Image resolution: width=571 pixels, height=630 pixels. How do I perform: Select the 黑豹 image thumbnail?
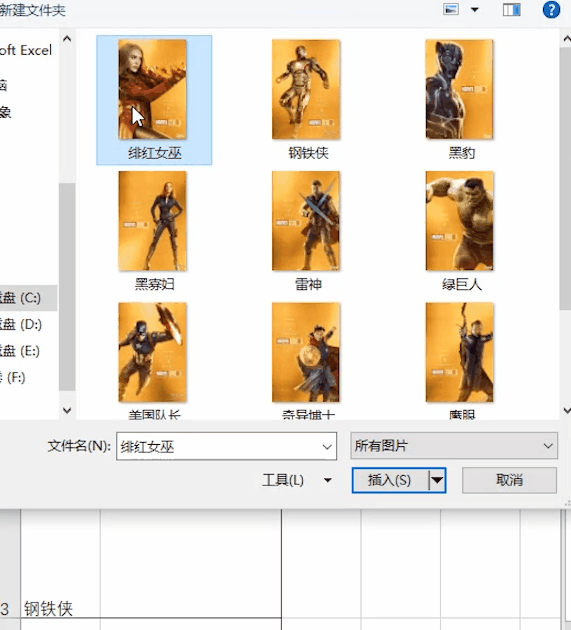pyautogui.click(x=460, y=89)
